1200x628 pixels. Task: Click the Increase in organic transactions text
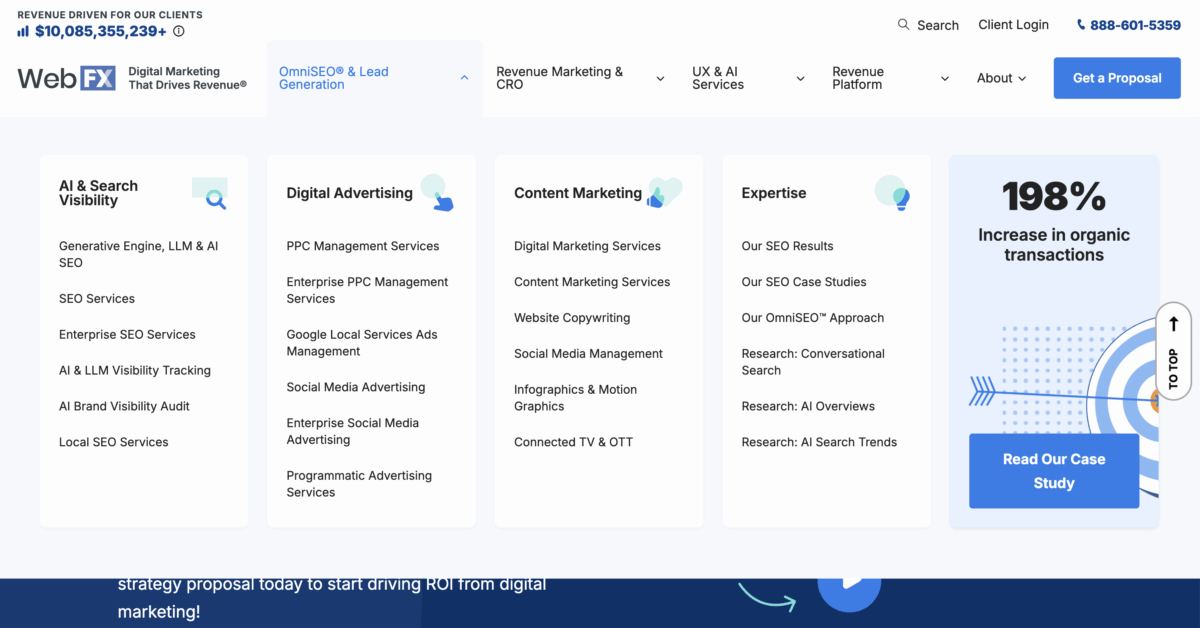pos(1054,245)
